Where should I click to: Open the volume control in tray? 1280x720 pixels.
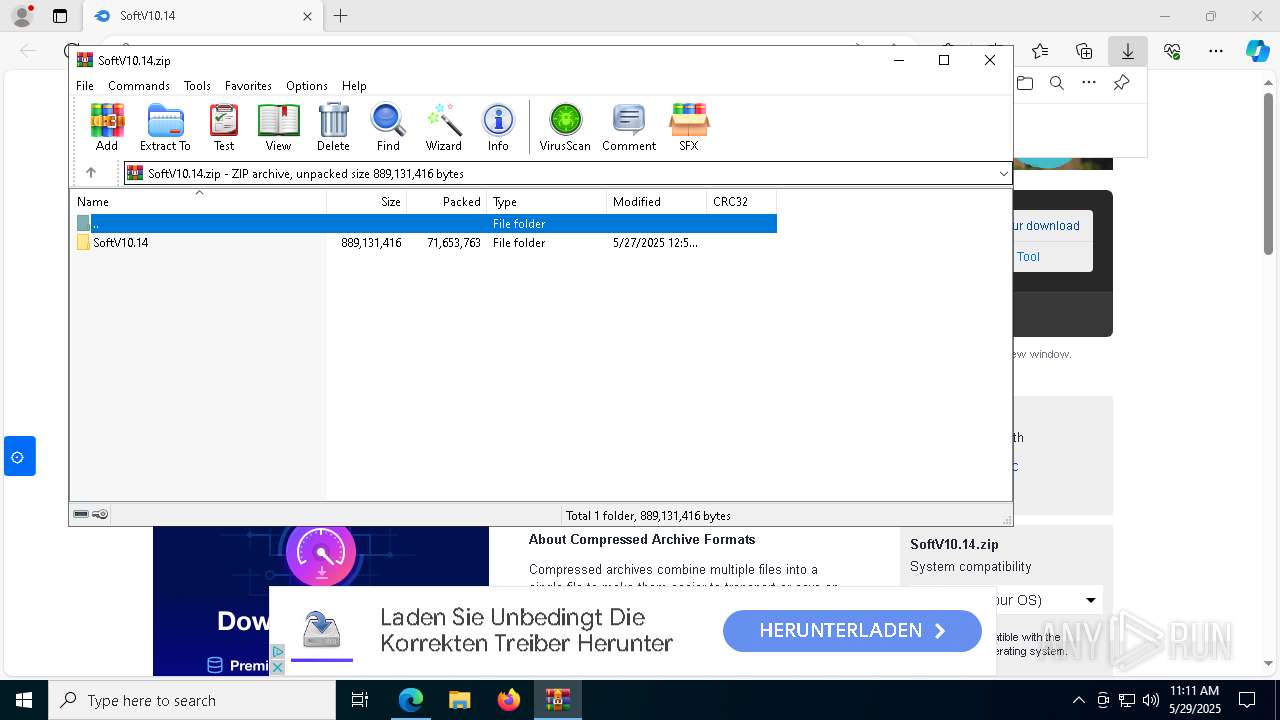(1150, 700)
